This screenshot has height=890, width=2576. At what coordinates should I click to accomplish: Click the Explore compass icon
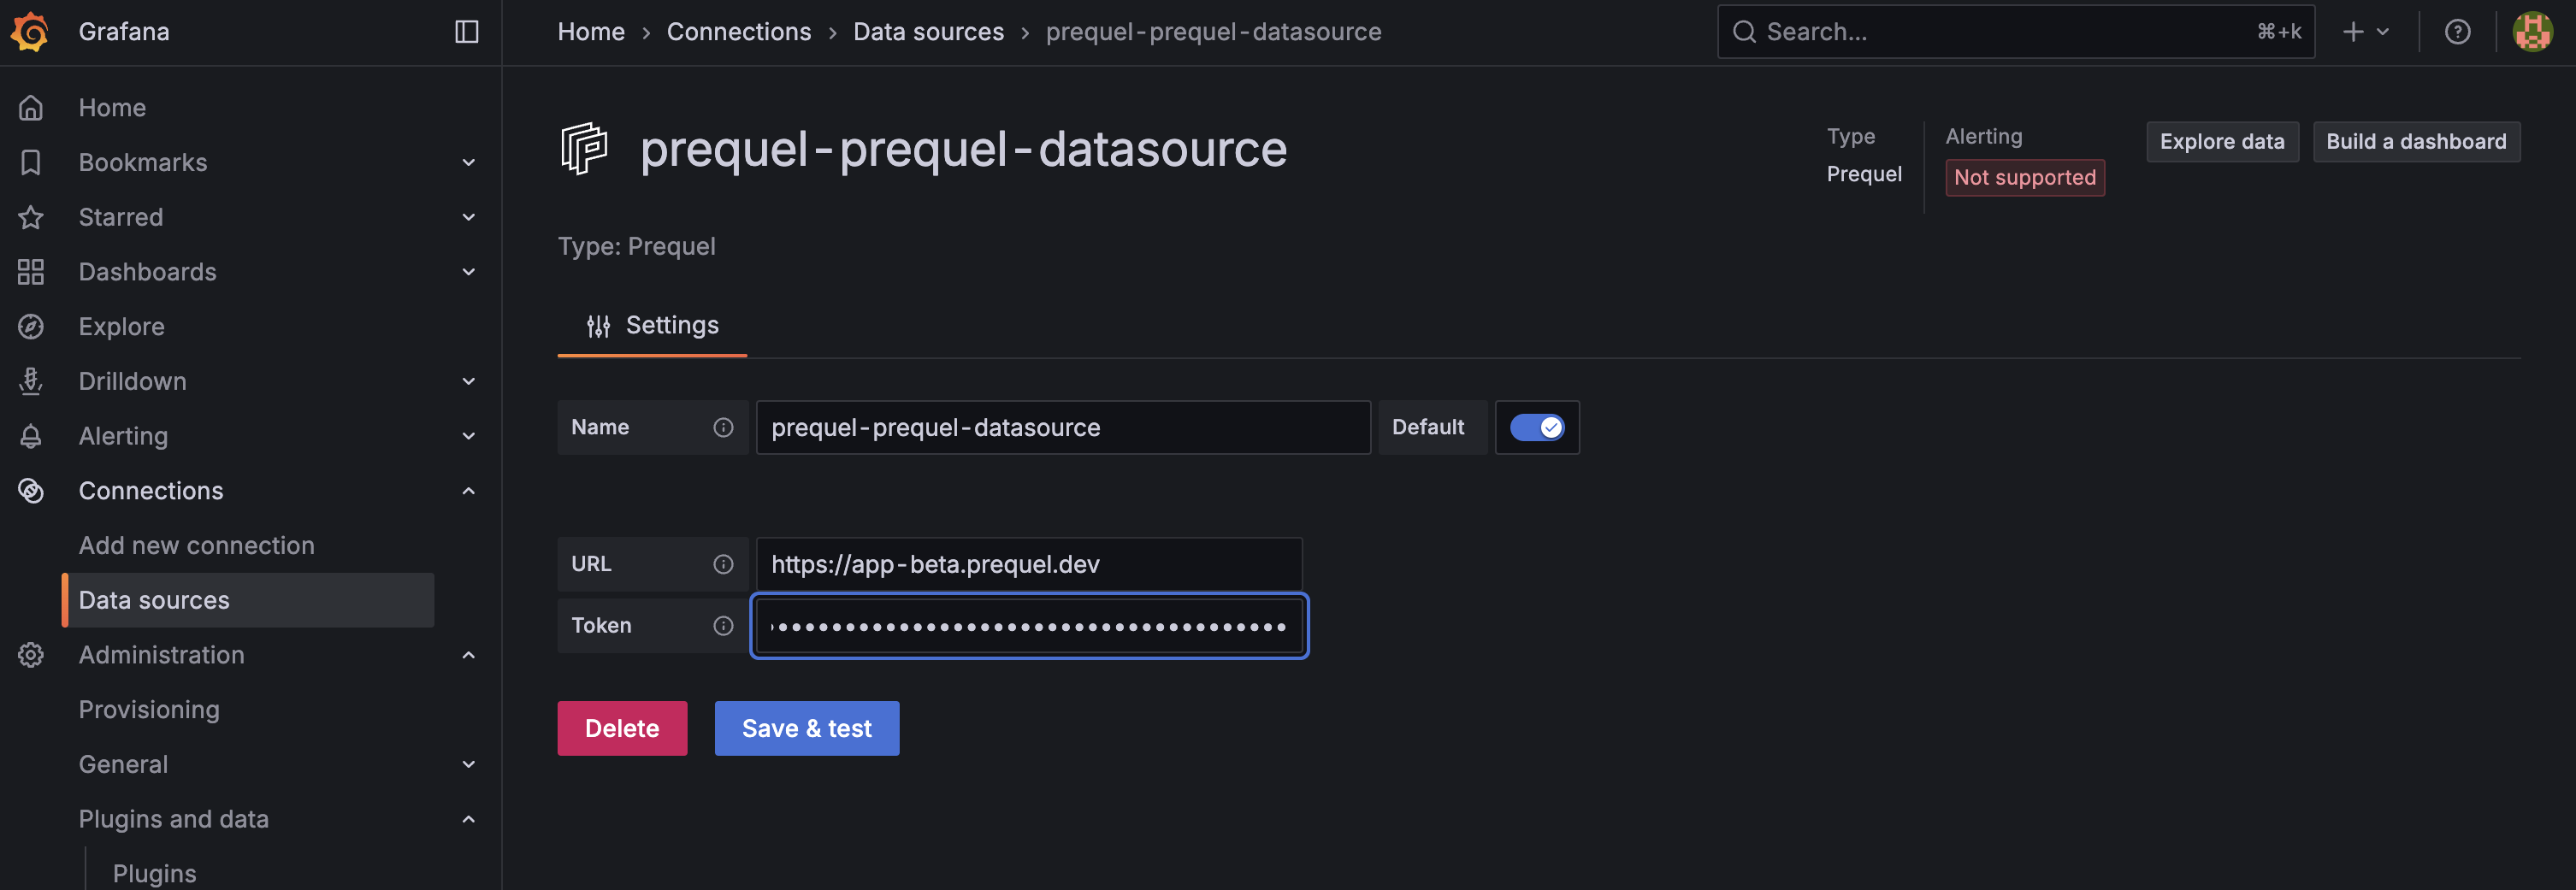pos(31,326)
